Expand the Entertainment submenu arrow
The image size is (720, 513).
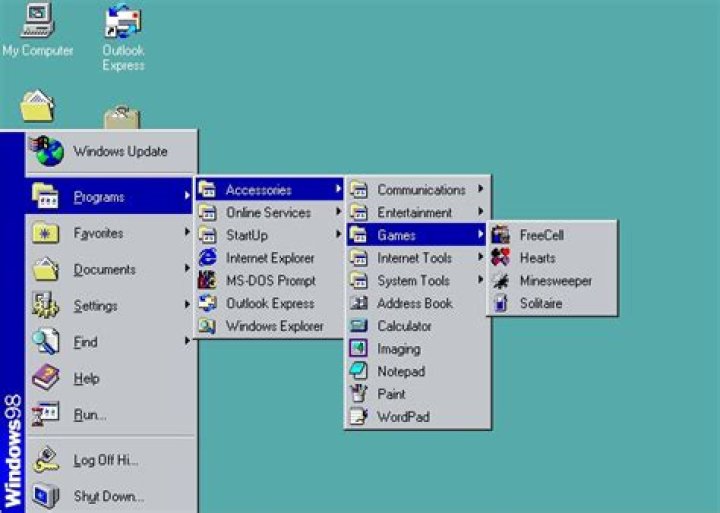tap(481, 212)
